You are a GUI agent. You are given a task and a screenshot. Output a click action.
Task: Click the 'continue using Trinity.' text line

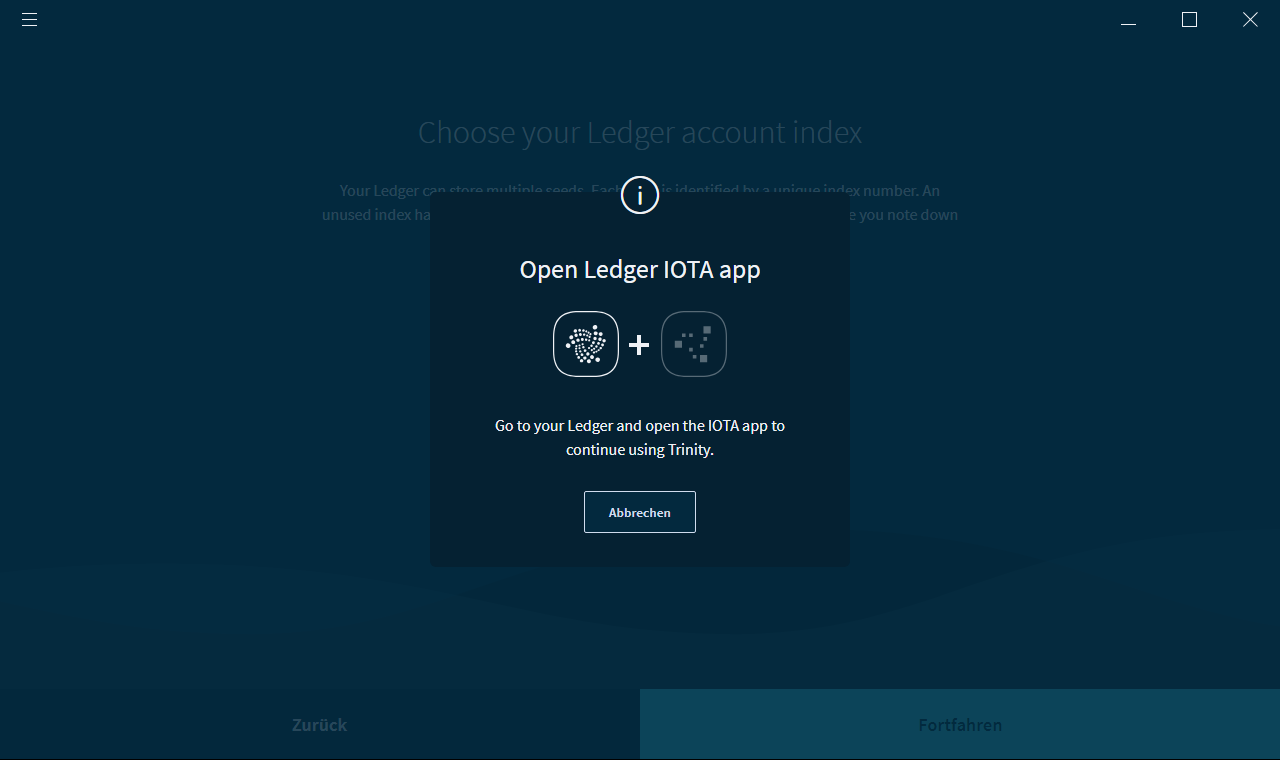pyautogui.click(x=640, y=450)
